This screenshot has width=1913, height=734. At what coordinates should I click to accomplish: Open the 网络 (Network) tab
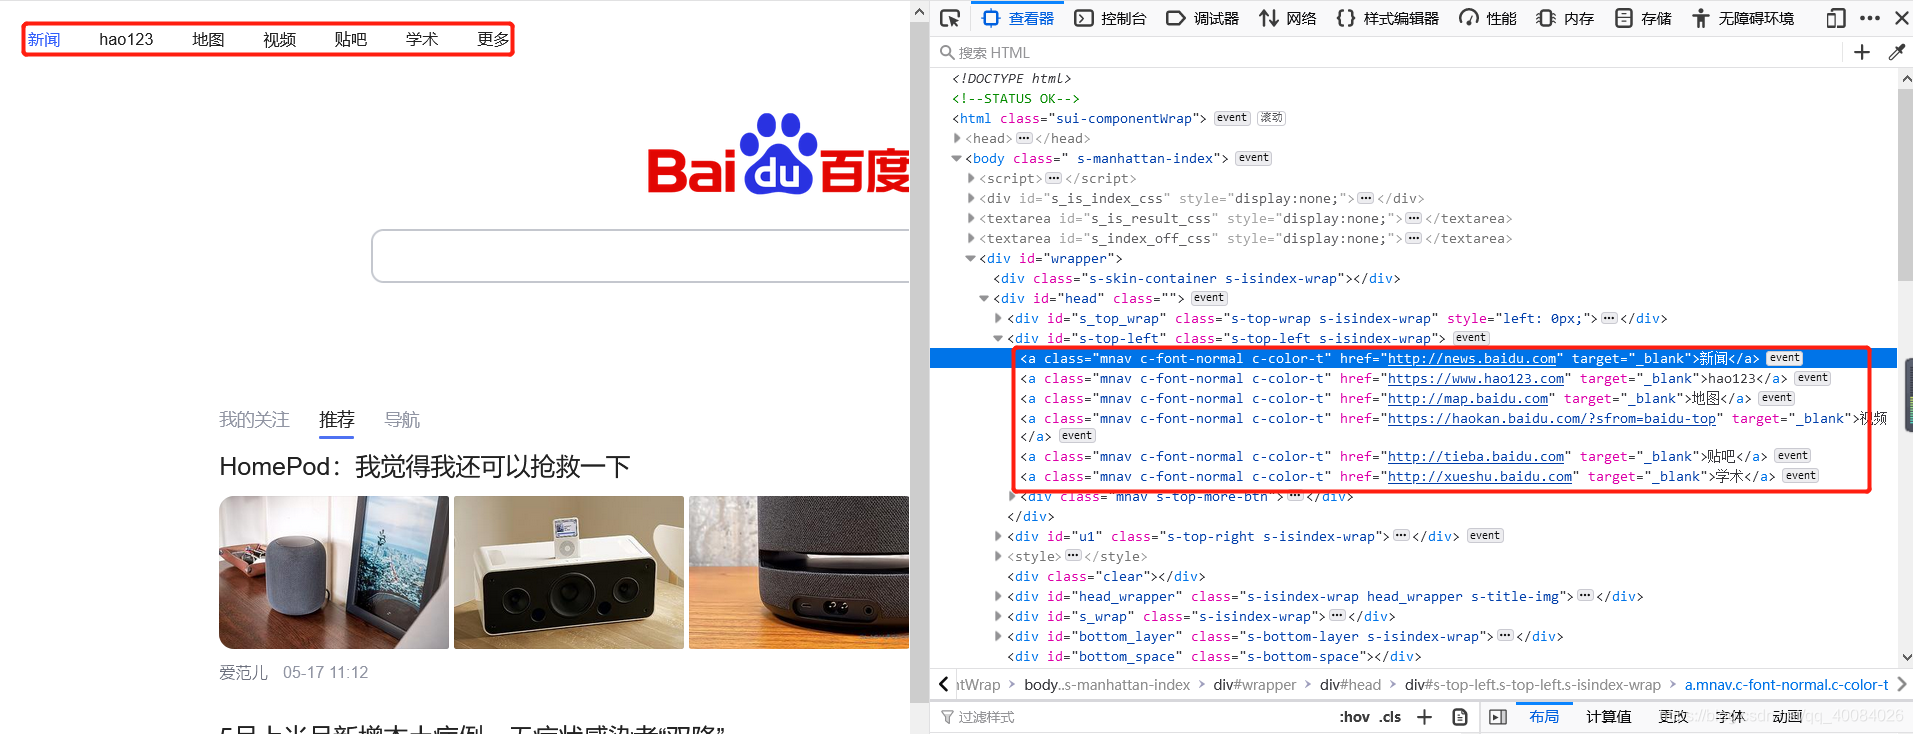1288,18
